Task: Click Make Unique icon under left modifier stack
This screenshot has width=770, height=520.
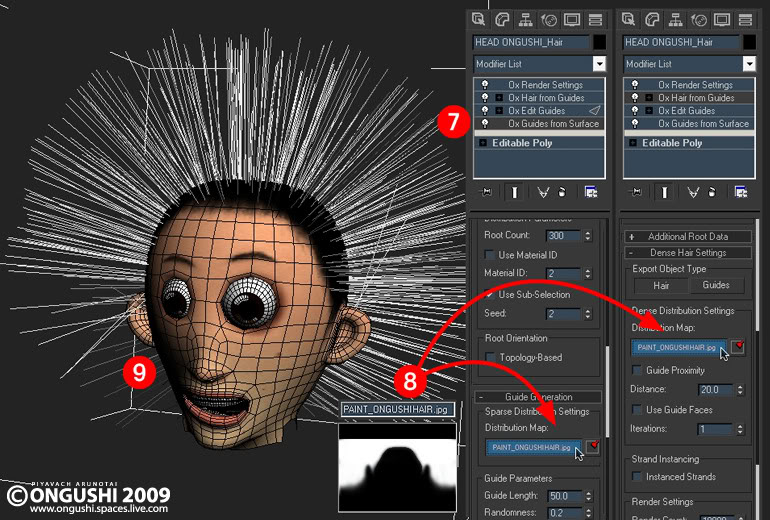Action: [543, 192]
